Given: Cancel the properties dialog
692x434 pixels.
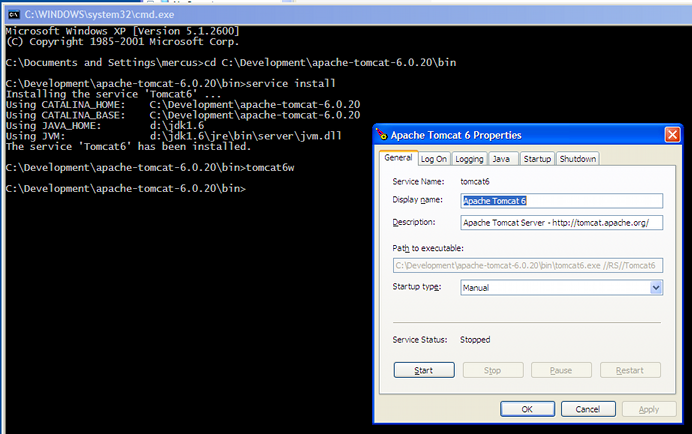Looking at the screenshot, I should (588, 409).
